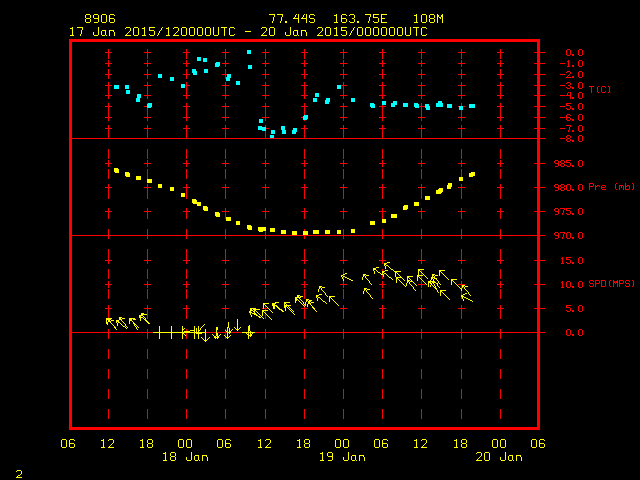Click the Pre (mb) pressure axis label
Image resolution: width=640 pixels, height=480 pixels.
(611, 187)
